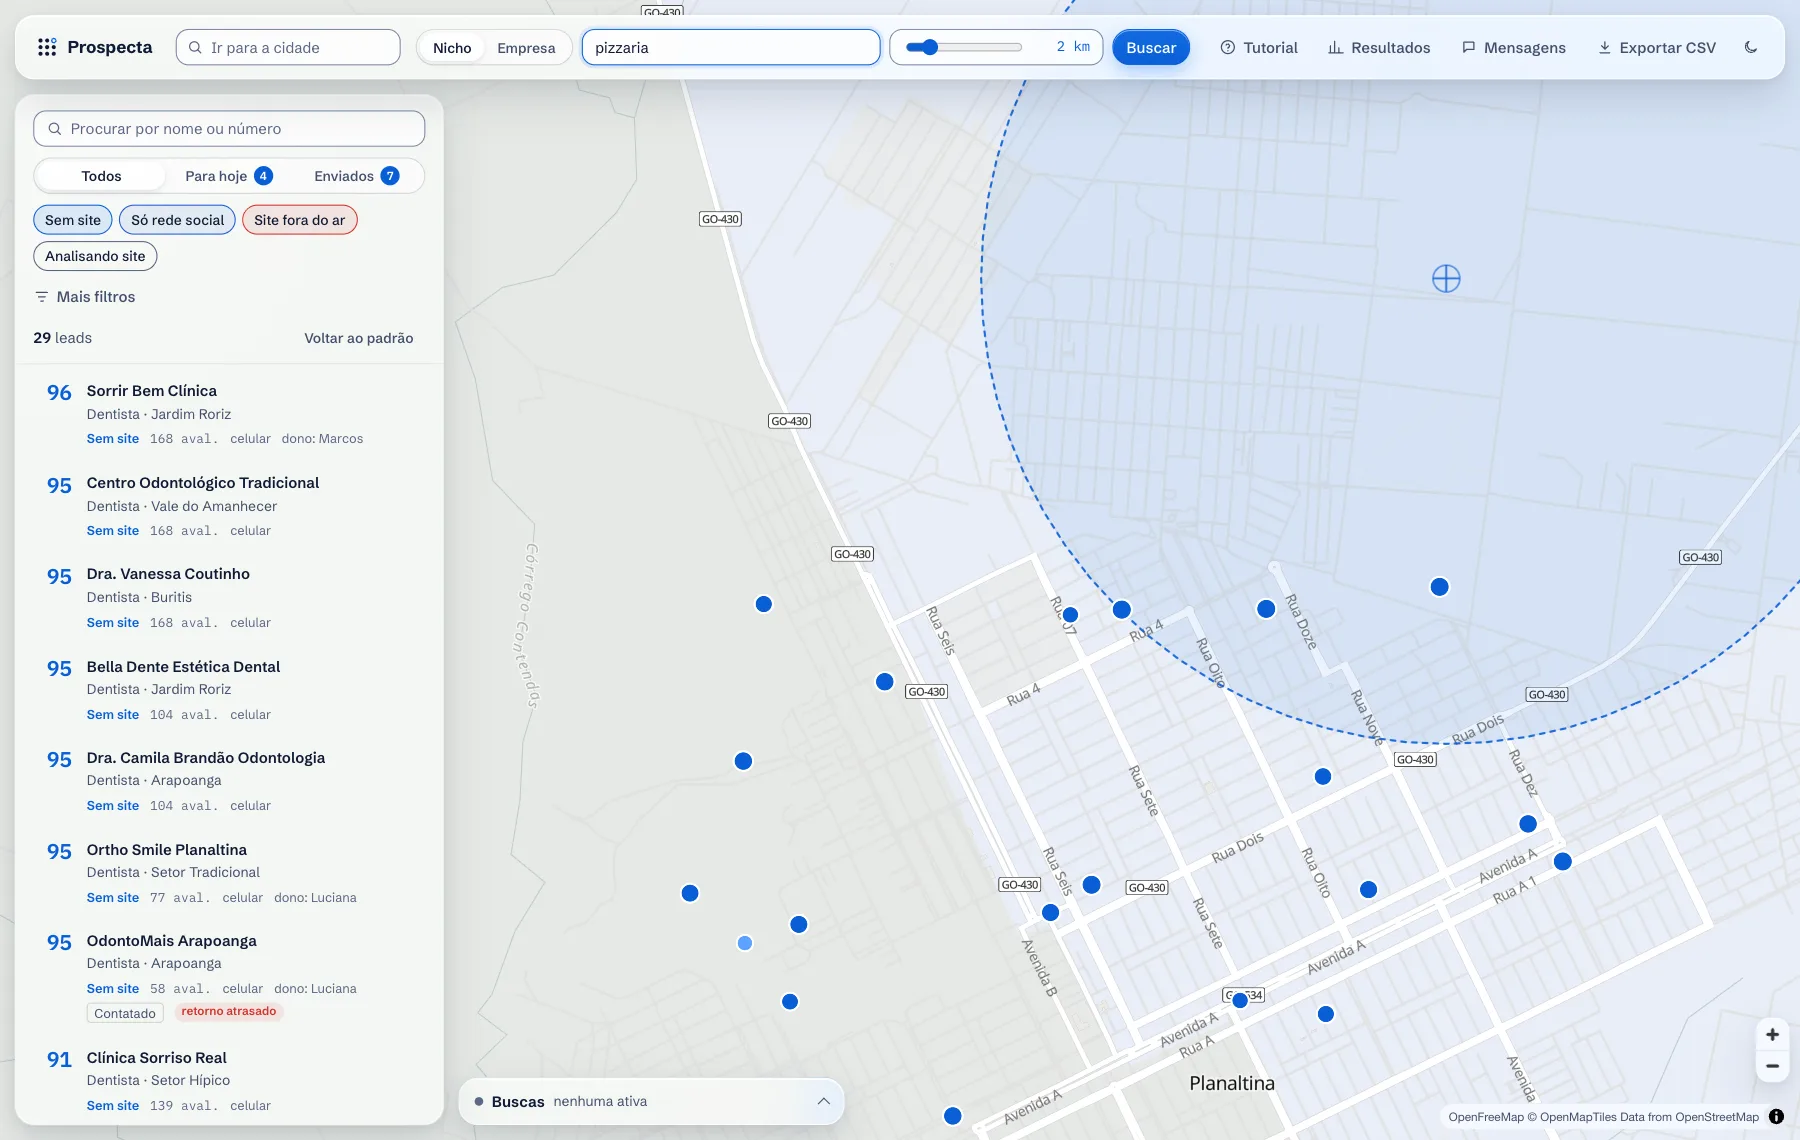Open the Mensagens panel
The image size is (1800, 1140).
(1514, 47)
